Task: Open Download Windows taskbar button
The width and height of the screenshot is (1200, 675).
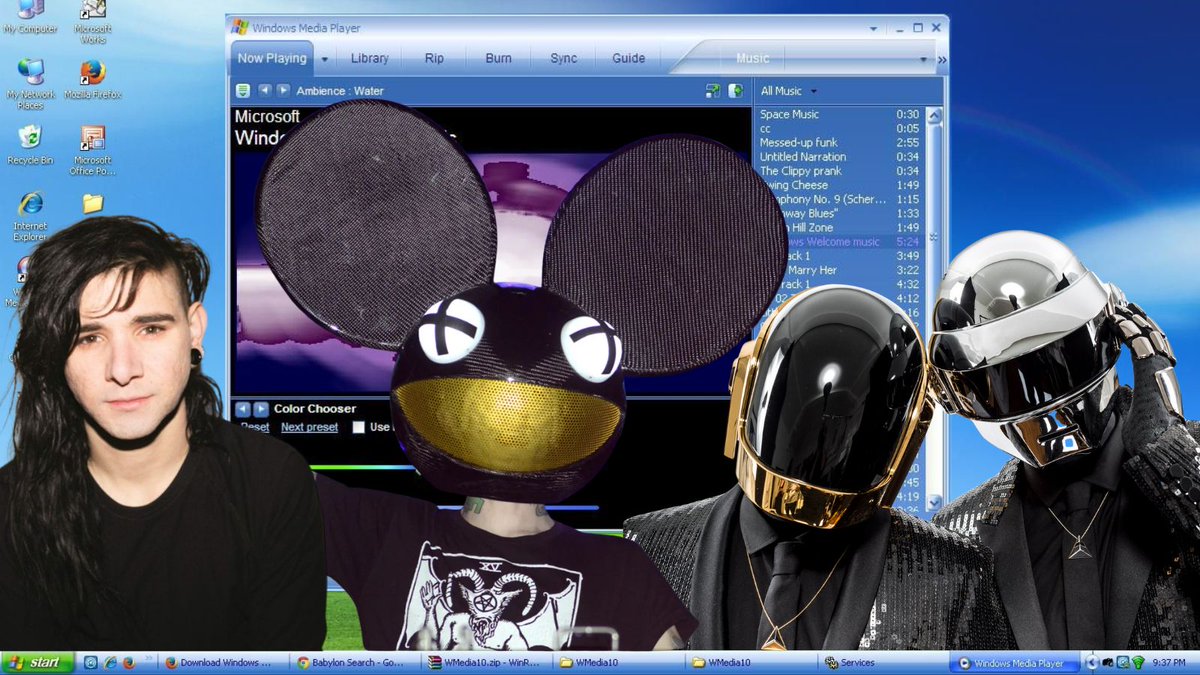Action: pyautogui.click(x=226, y=662)
